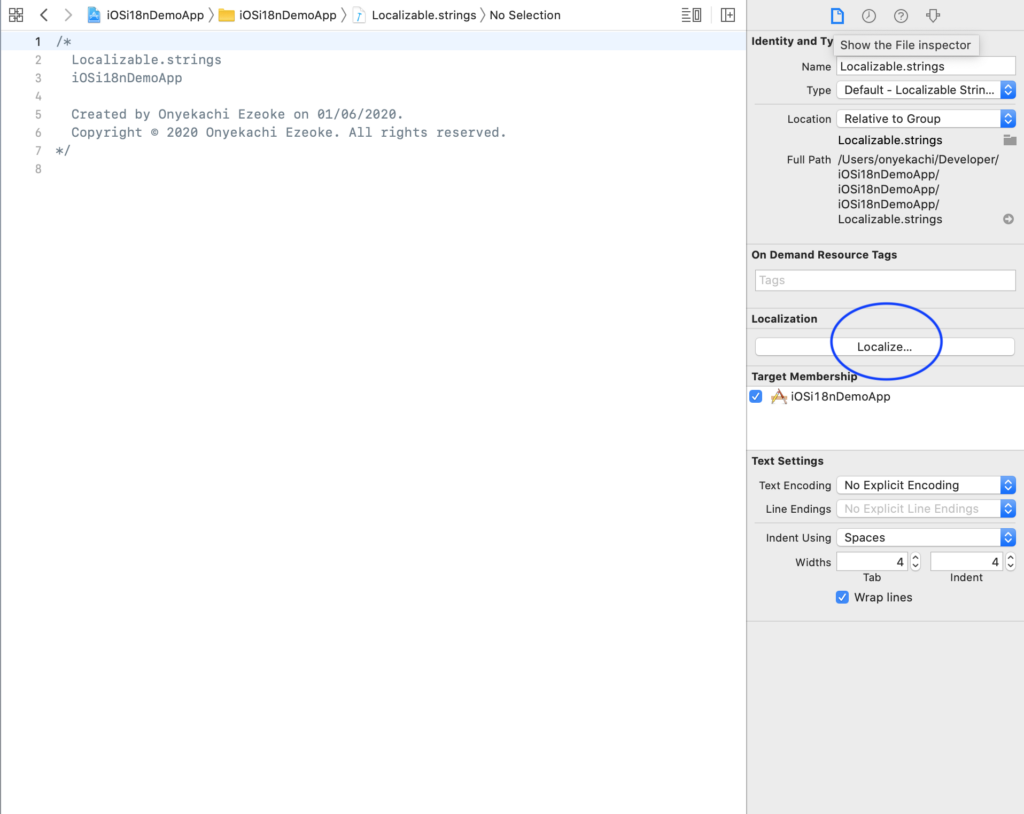
Task: Toggle the Wrap lines checkbox
Action: pyautogui.click(x=842, y=597)
